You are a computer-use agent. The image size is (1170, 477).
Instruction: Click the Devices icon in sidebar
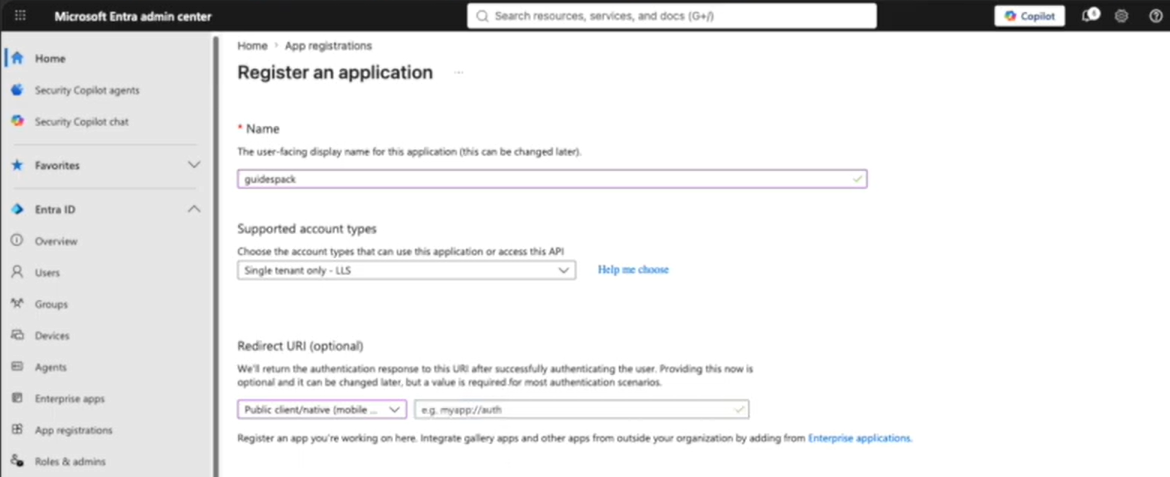click(x=17, y=335)
